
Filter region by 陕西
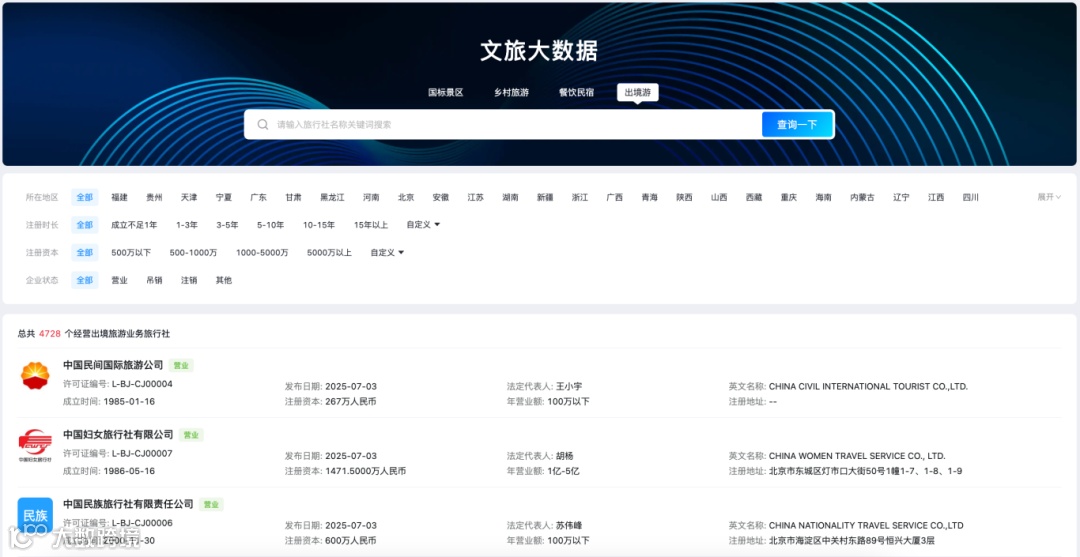tap(684, 197)
